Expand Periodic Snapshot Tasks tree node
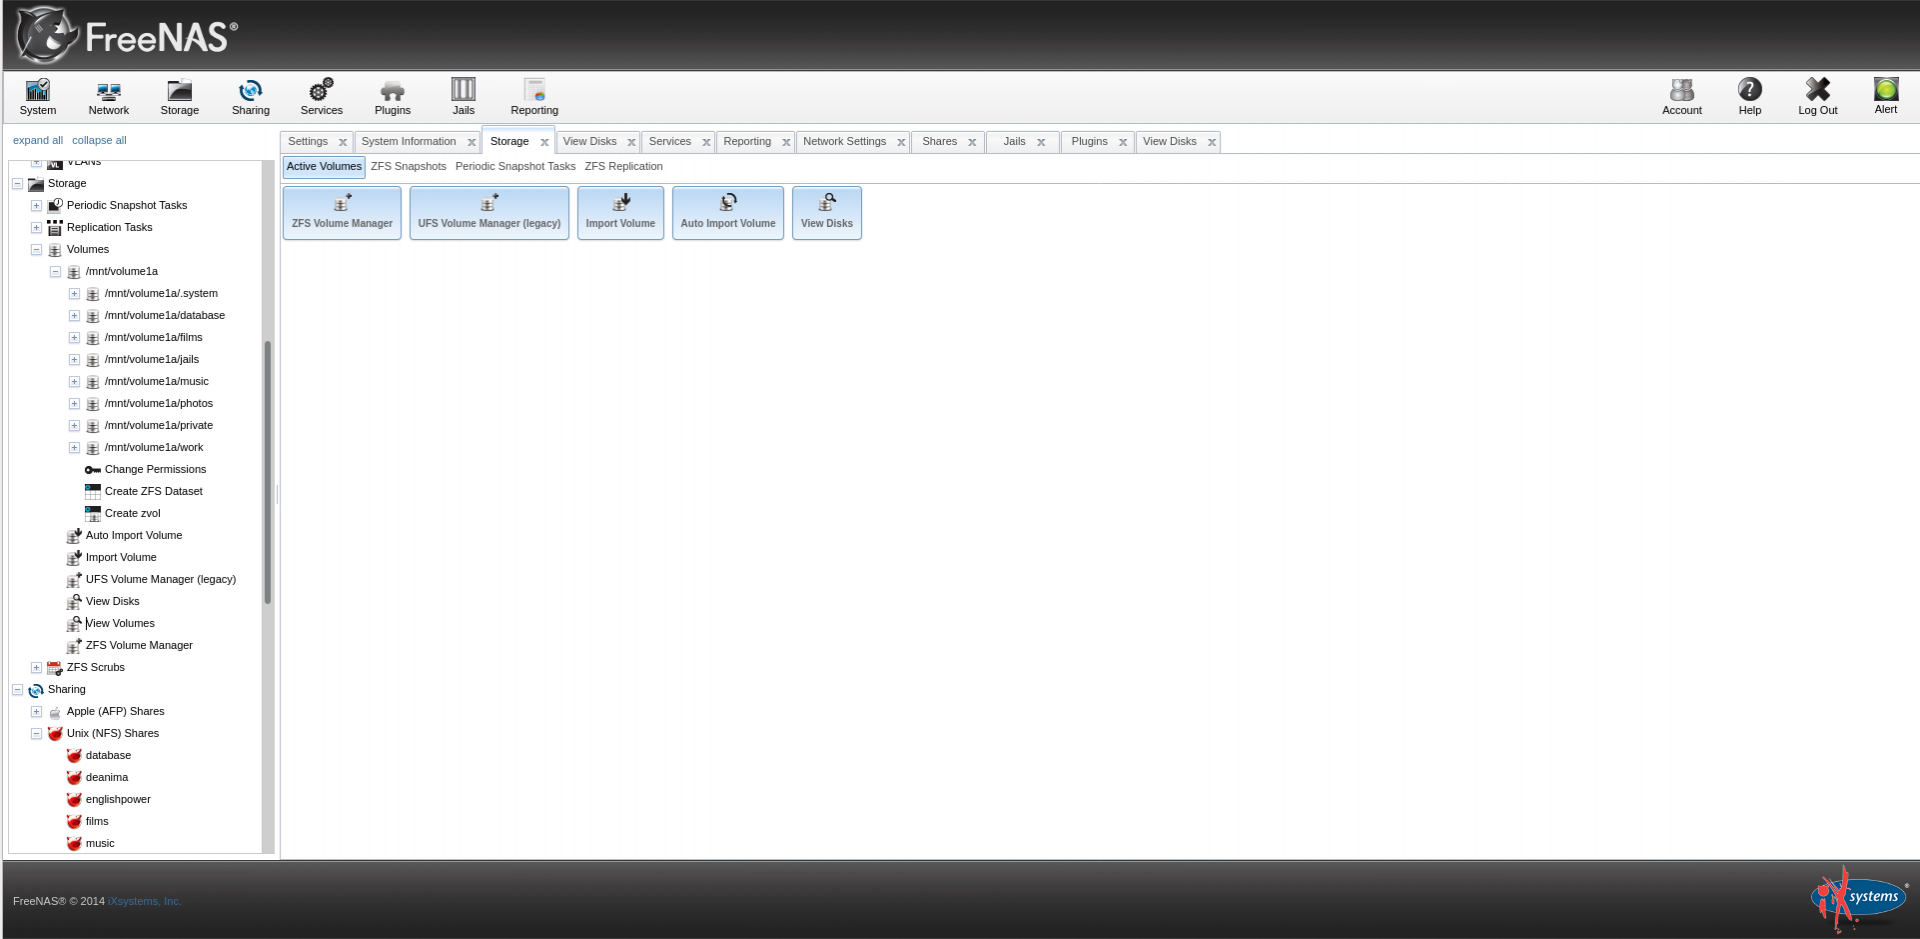Screen dimensions: 1920x939 click(x=36, y=206)
